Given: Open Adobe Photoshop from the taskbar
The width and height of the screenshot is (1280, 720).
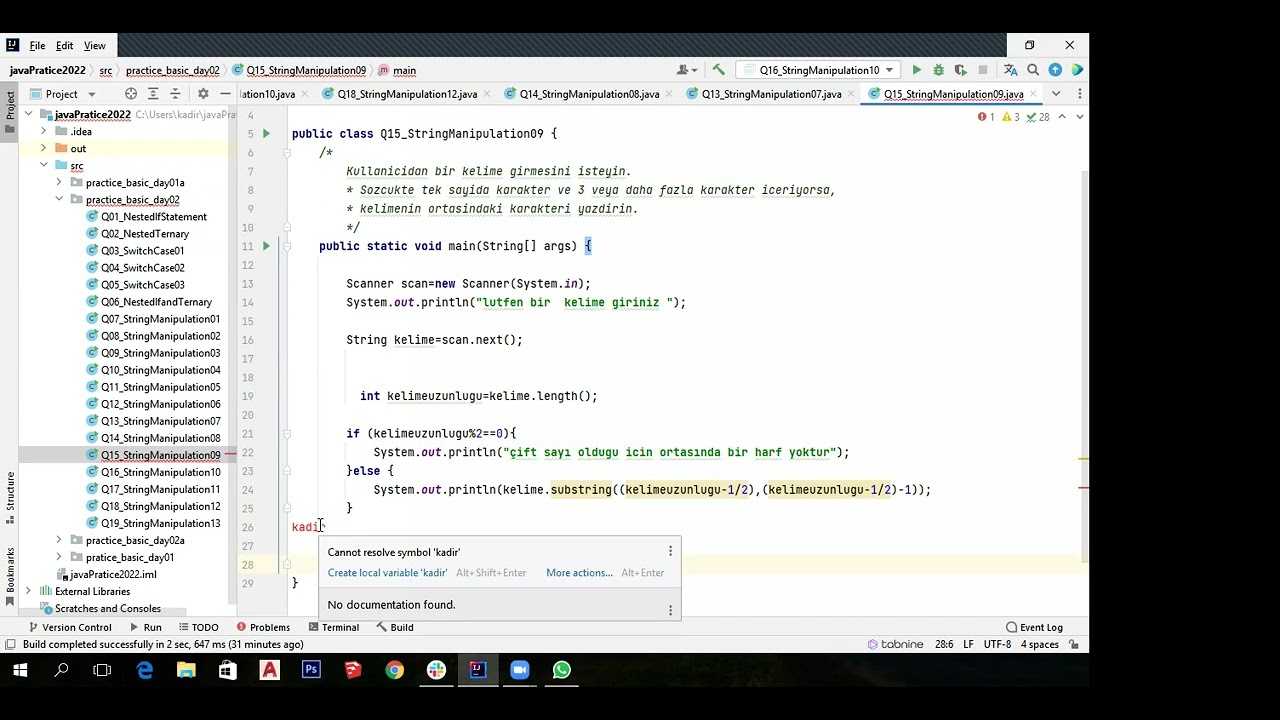Looking at the screenshot, I should click(x=311, y=670).
